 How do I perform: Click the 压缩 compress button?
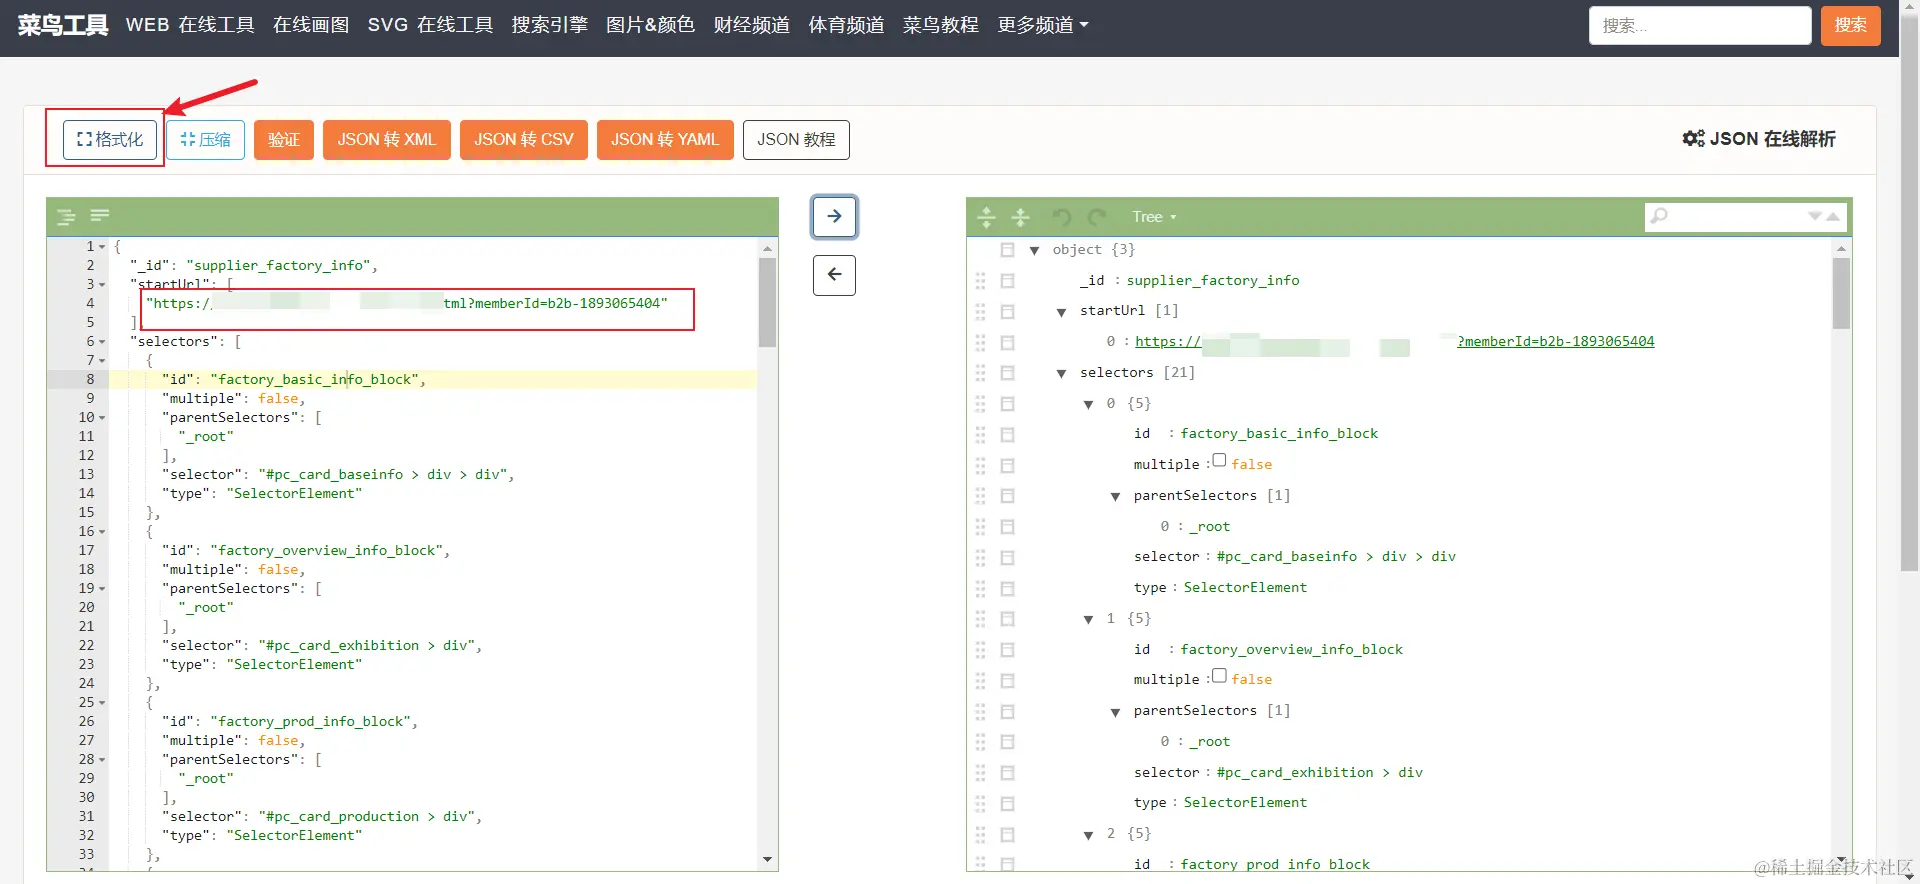(205, 140)
